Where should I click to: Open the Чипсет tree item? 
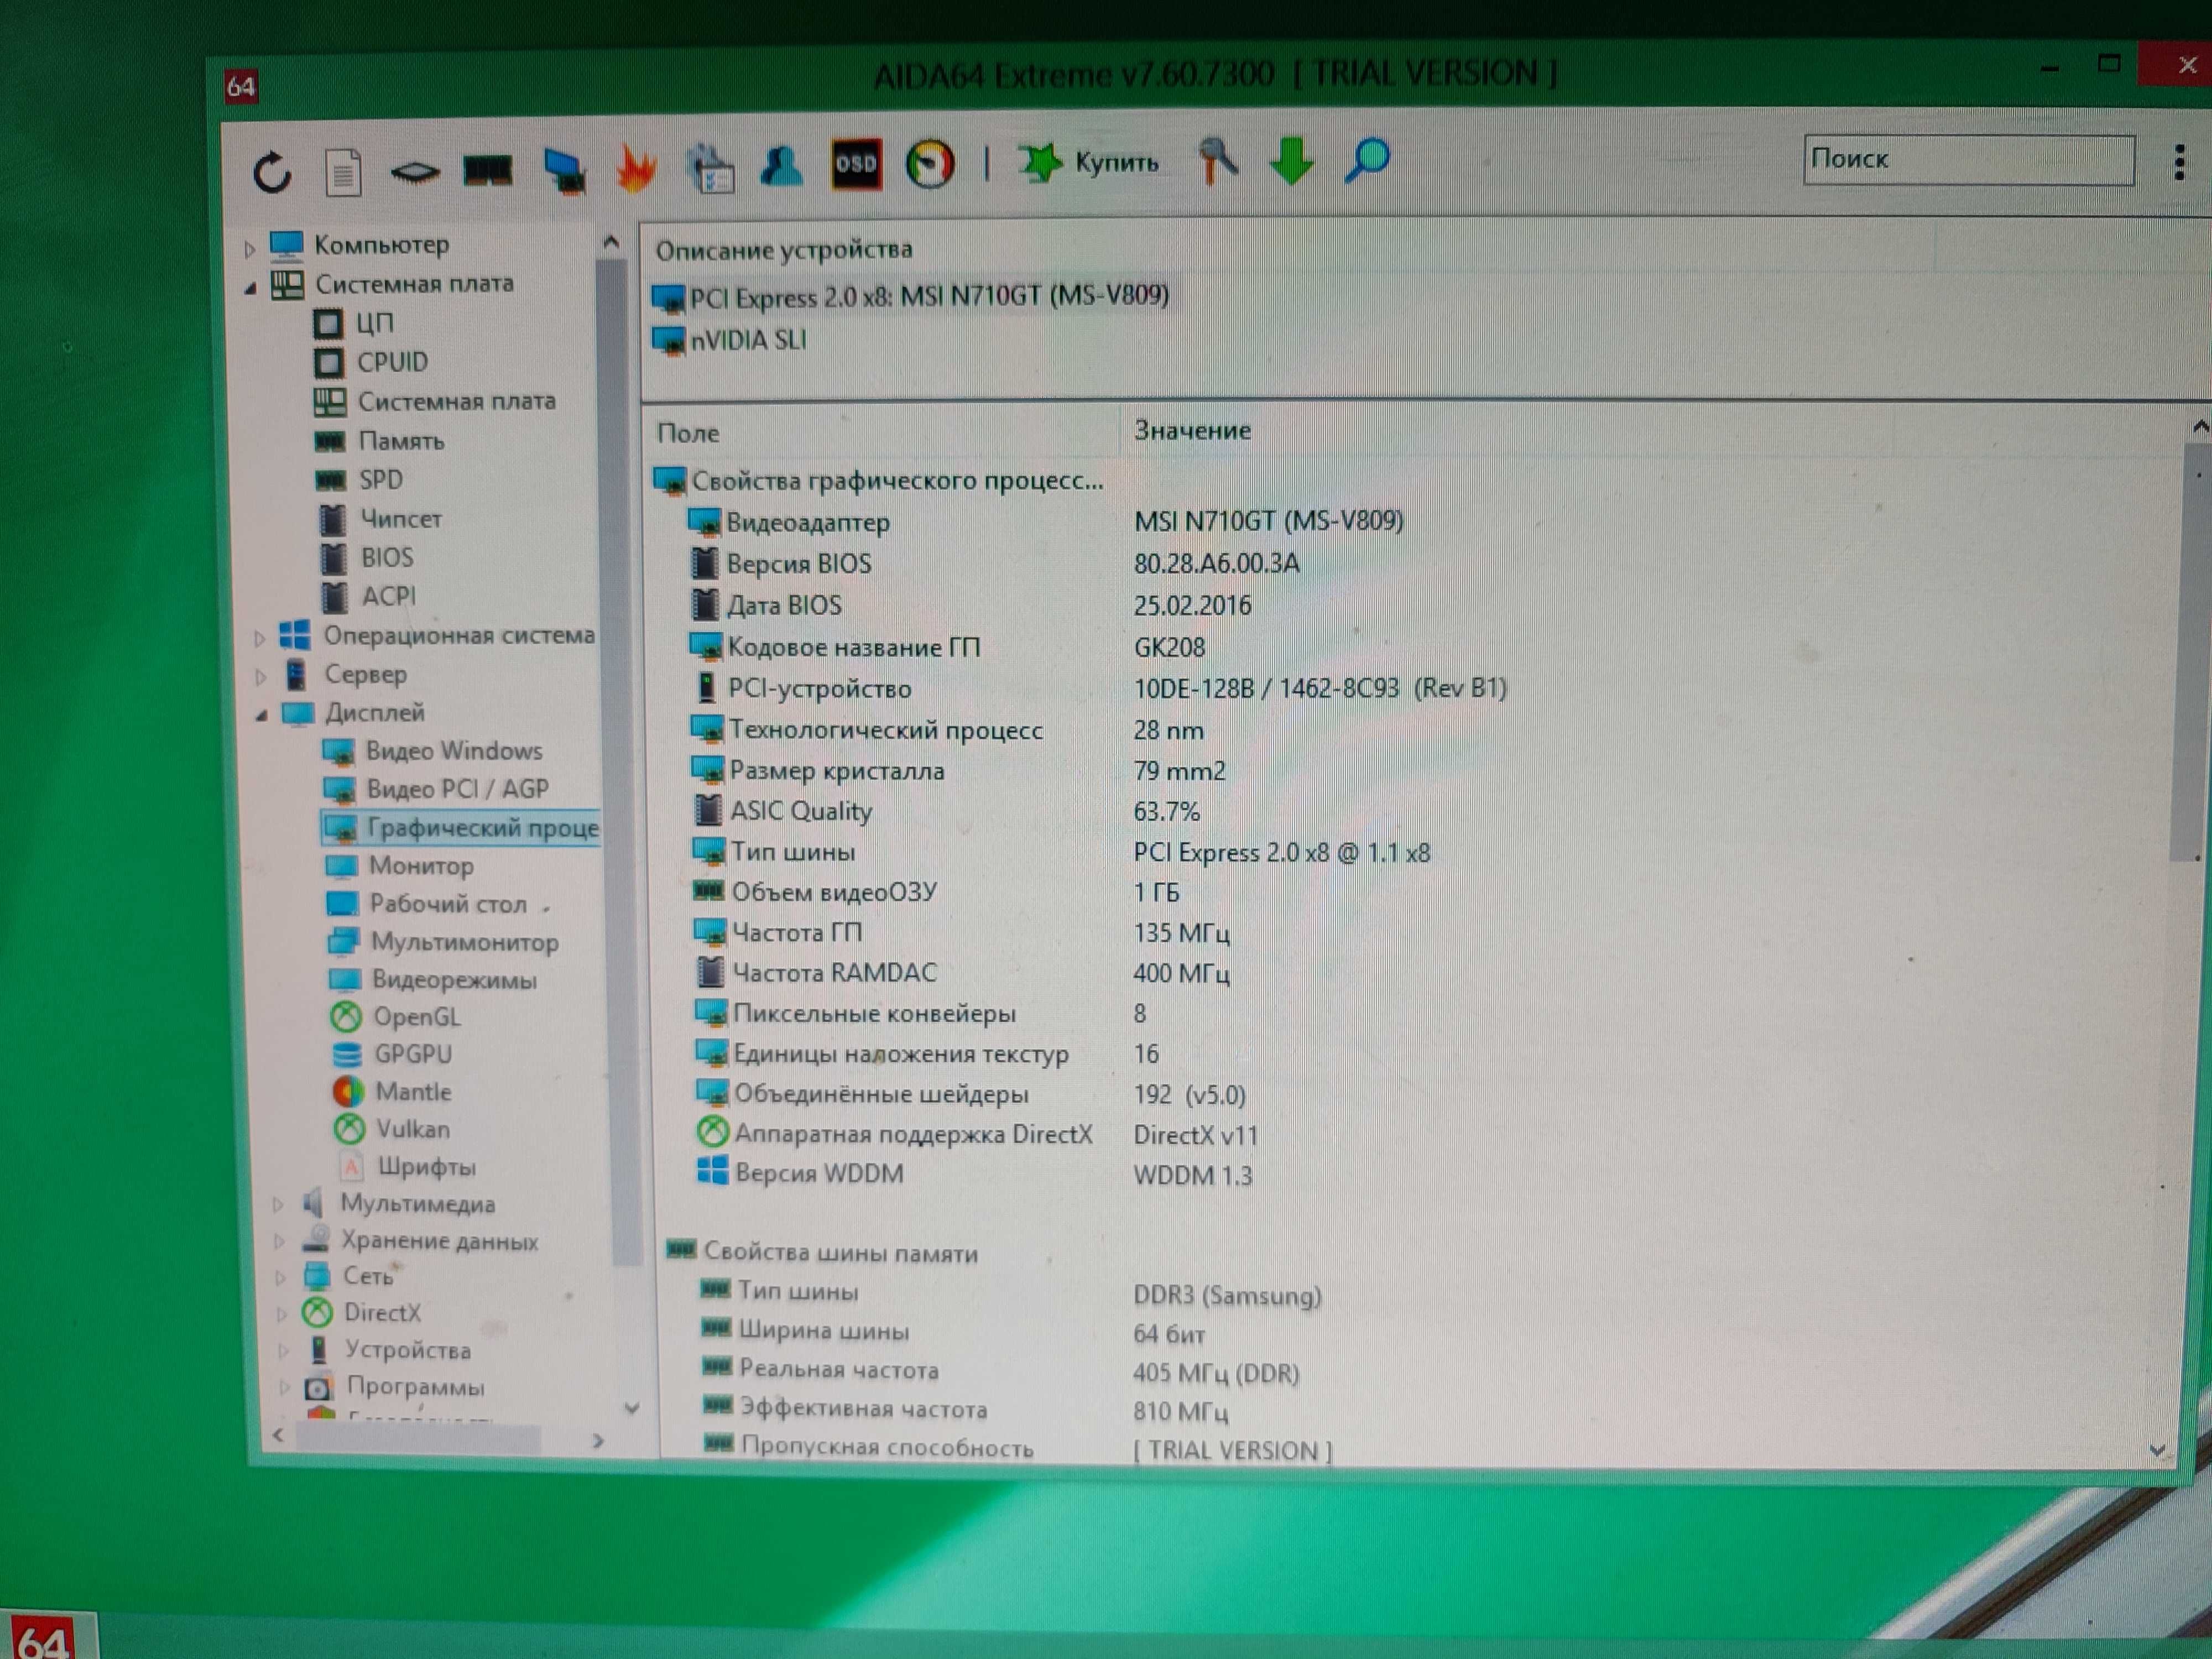[380, 519]
